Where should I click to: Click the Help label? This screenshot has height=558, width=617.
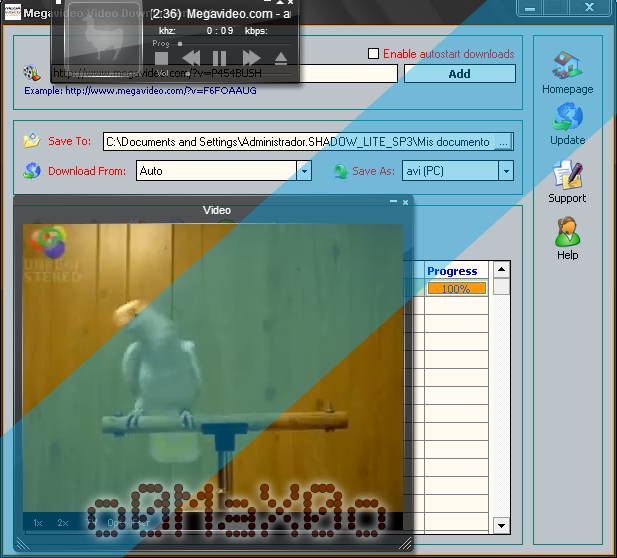pyautogui.click(x=567, y=255)
